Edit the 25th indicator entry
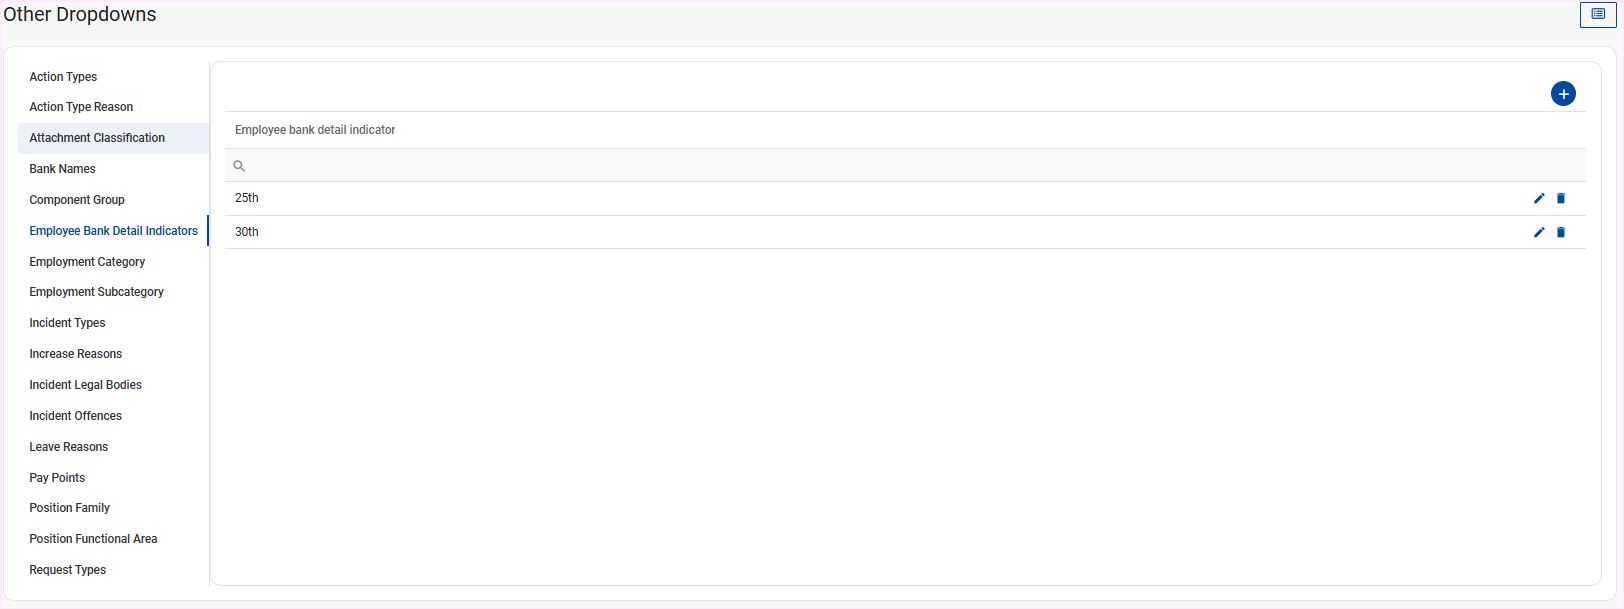Screen dimensions: 1624x609 tap(1539, 198)
